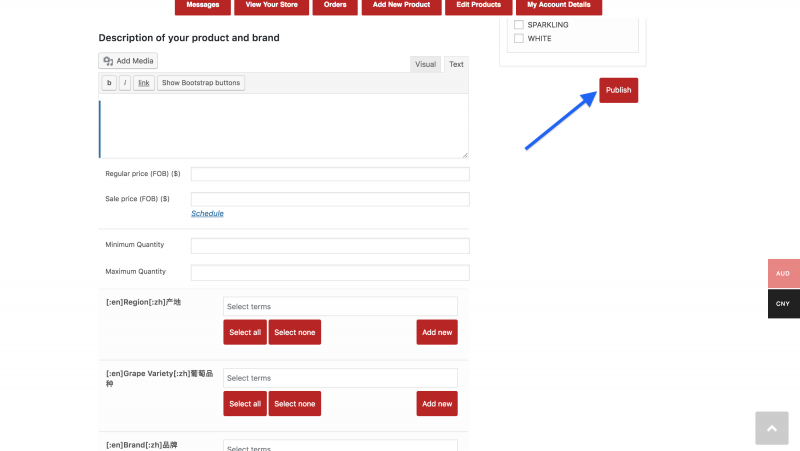The image size is (800, 451).
Task: Click the Maximum Quantity input
Action: point(330,272)
